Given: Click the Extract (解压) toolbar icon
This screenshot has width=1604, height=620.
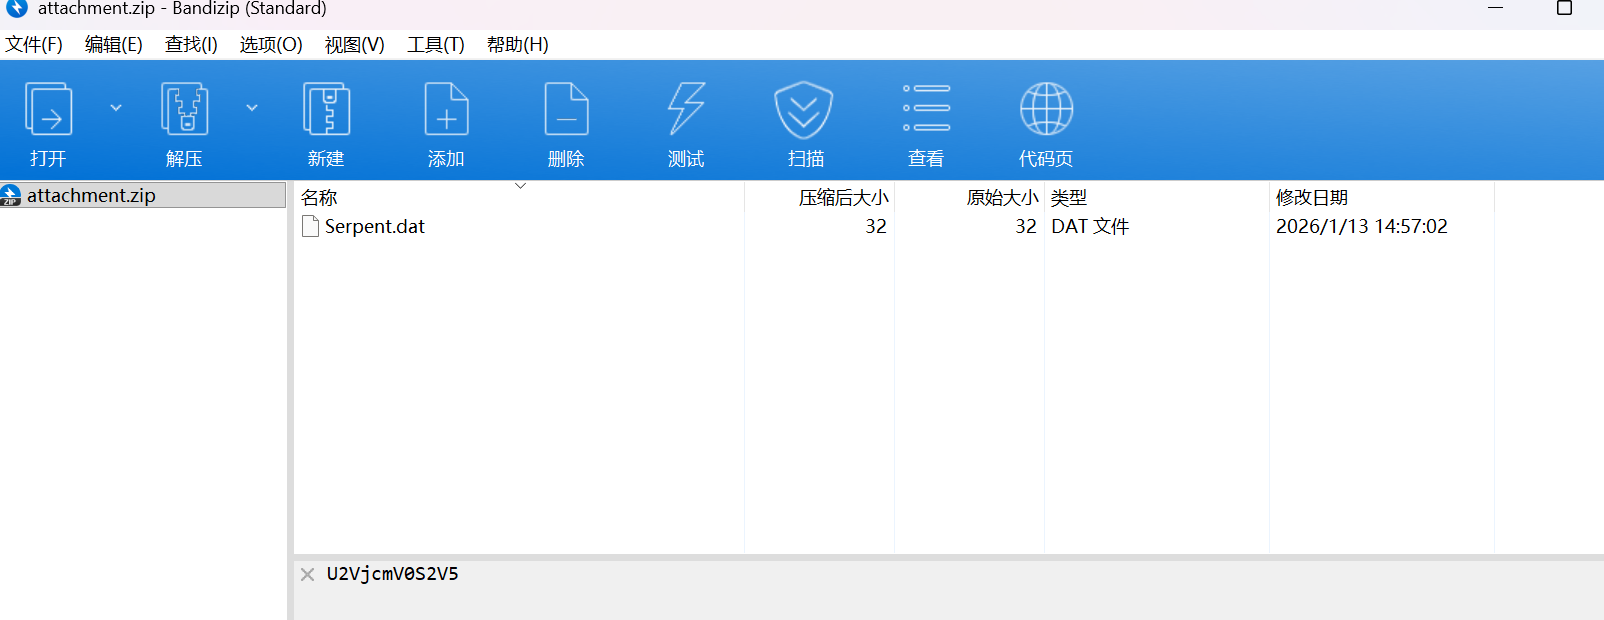Looking at the screenshot, I should pyautogui.click(x=184, y=110).
